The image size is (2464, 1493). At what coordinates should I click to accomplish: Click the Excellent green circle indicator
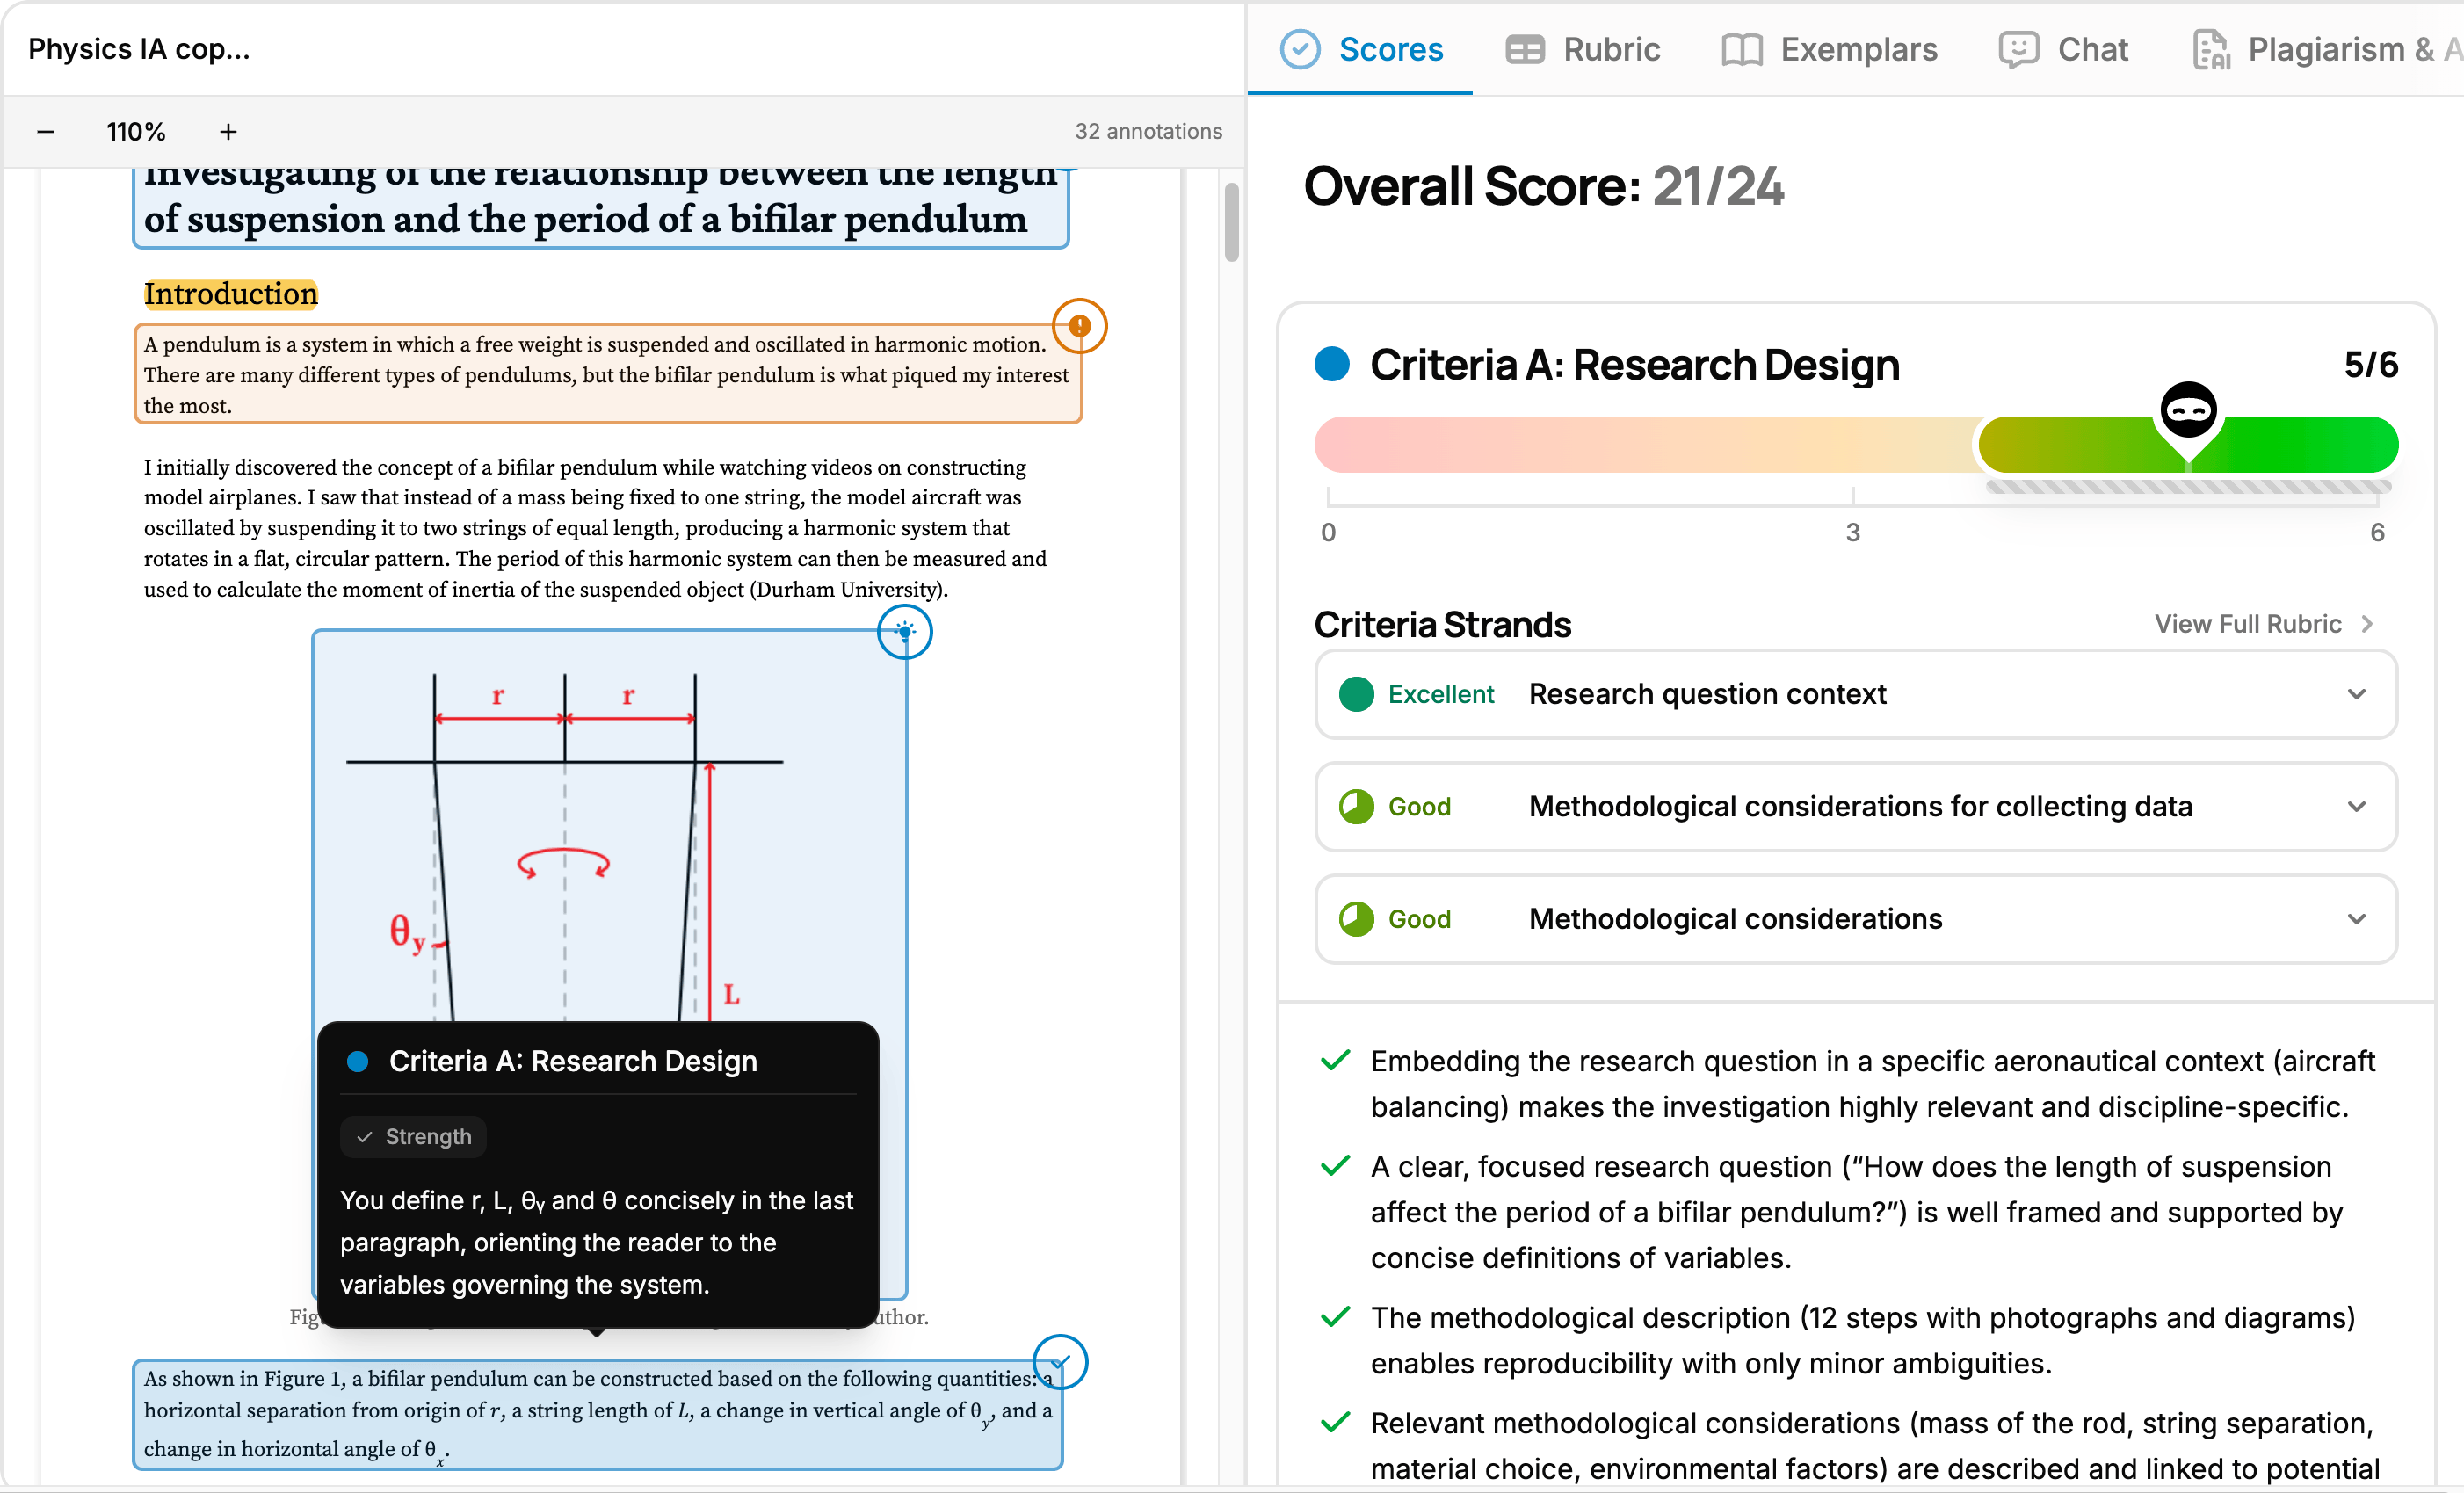[1357, 693]
